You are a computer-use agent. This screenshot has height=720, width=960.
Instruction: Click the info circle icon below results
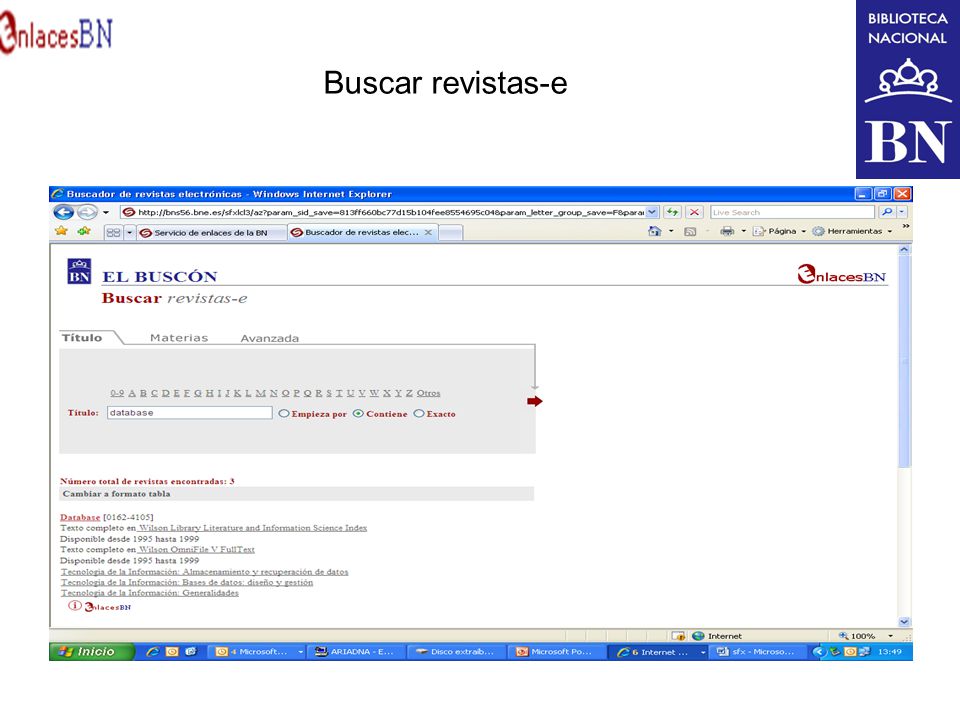[x=74, y=606]
